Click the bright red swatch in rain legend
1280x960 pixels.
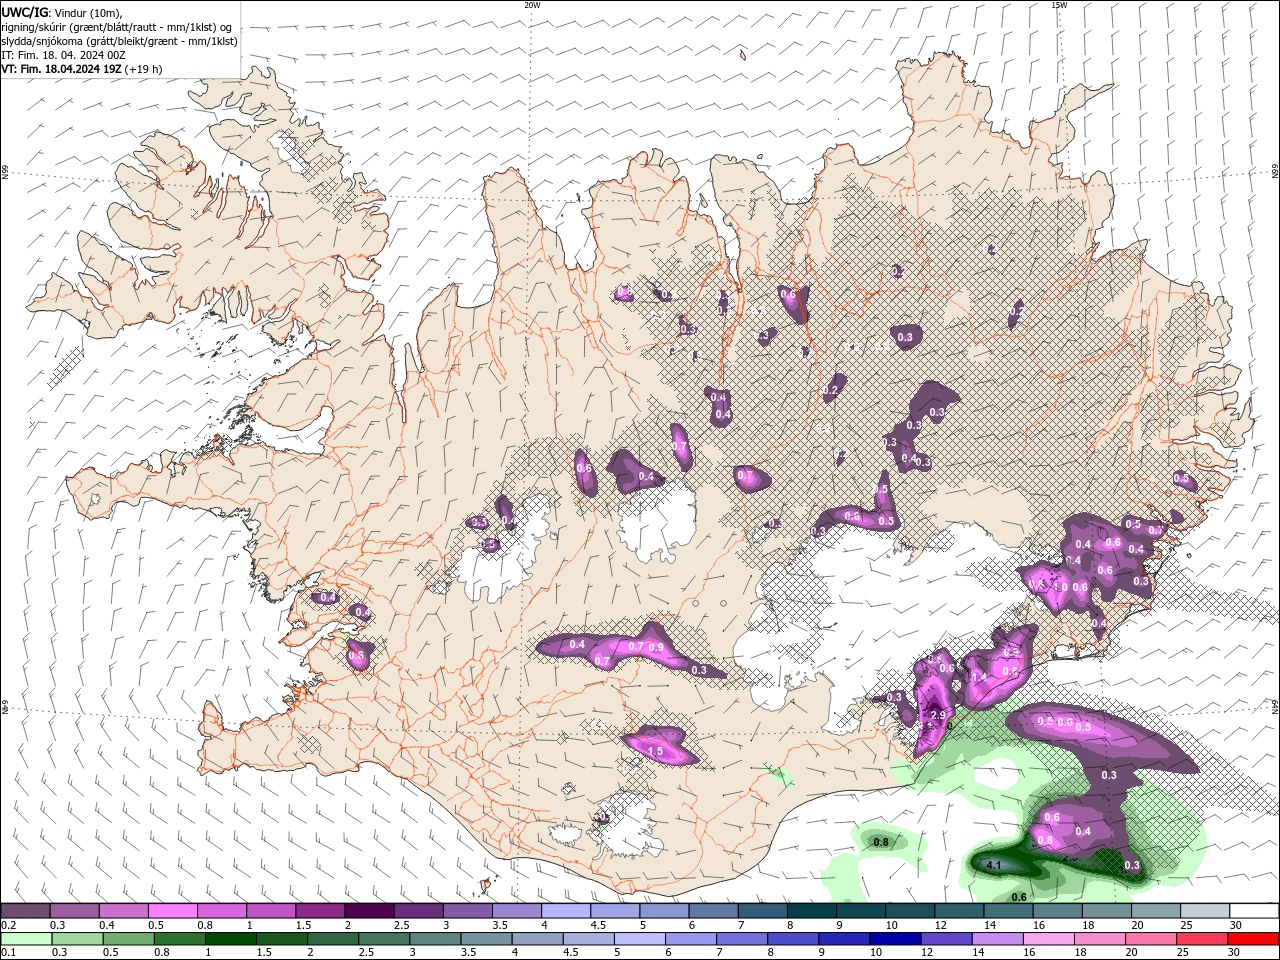point(1254,939)
